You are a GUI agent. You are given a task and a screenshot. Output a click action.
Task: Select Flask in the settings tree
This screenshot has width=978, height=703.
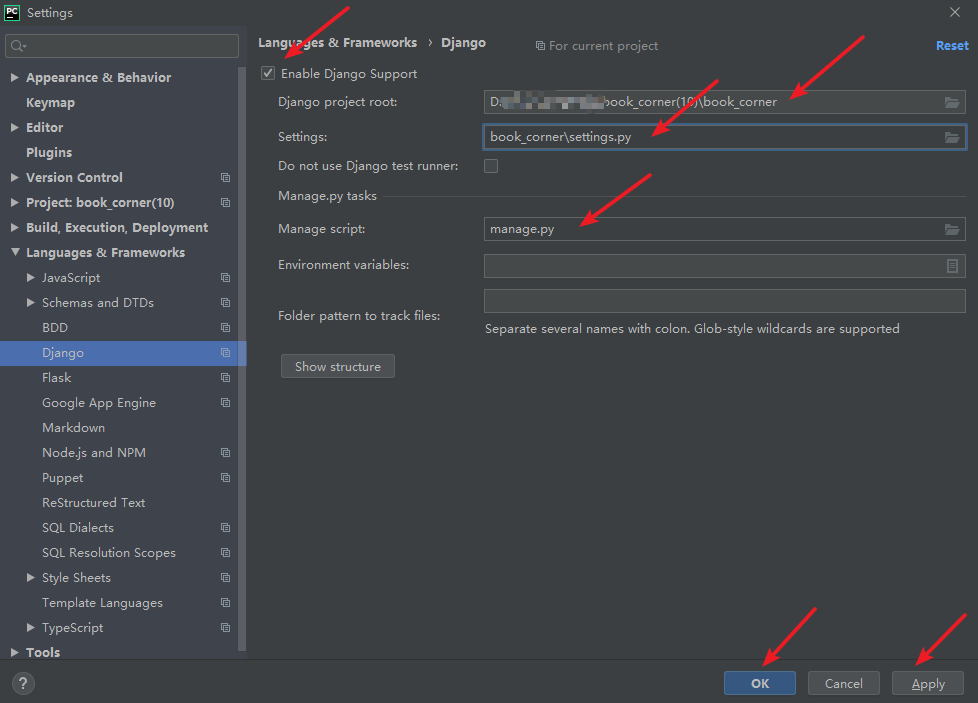57,378
